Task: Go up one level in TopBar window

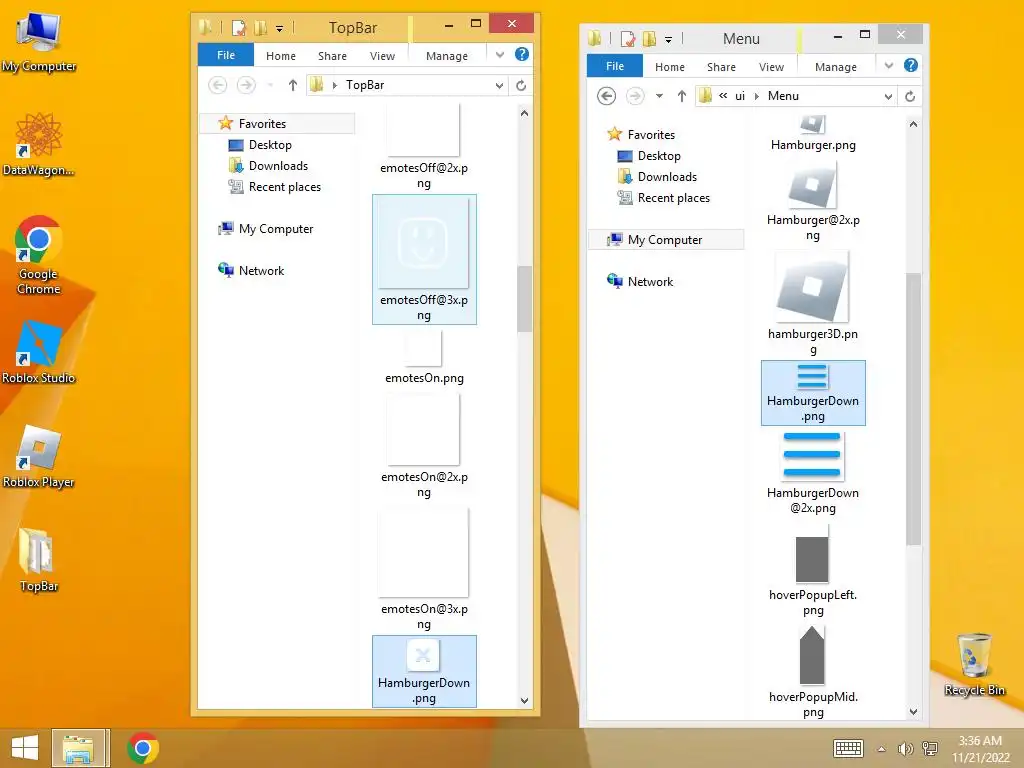Action: [x=293, y=85]
